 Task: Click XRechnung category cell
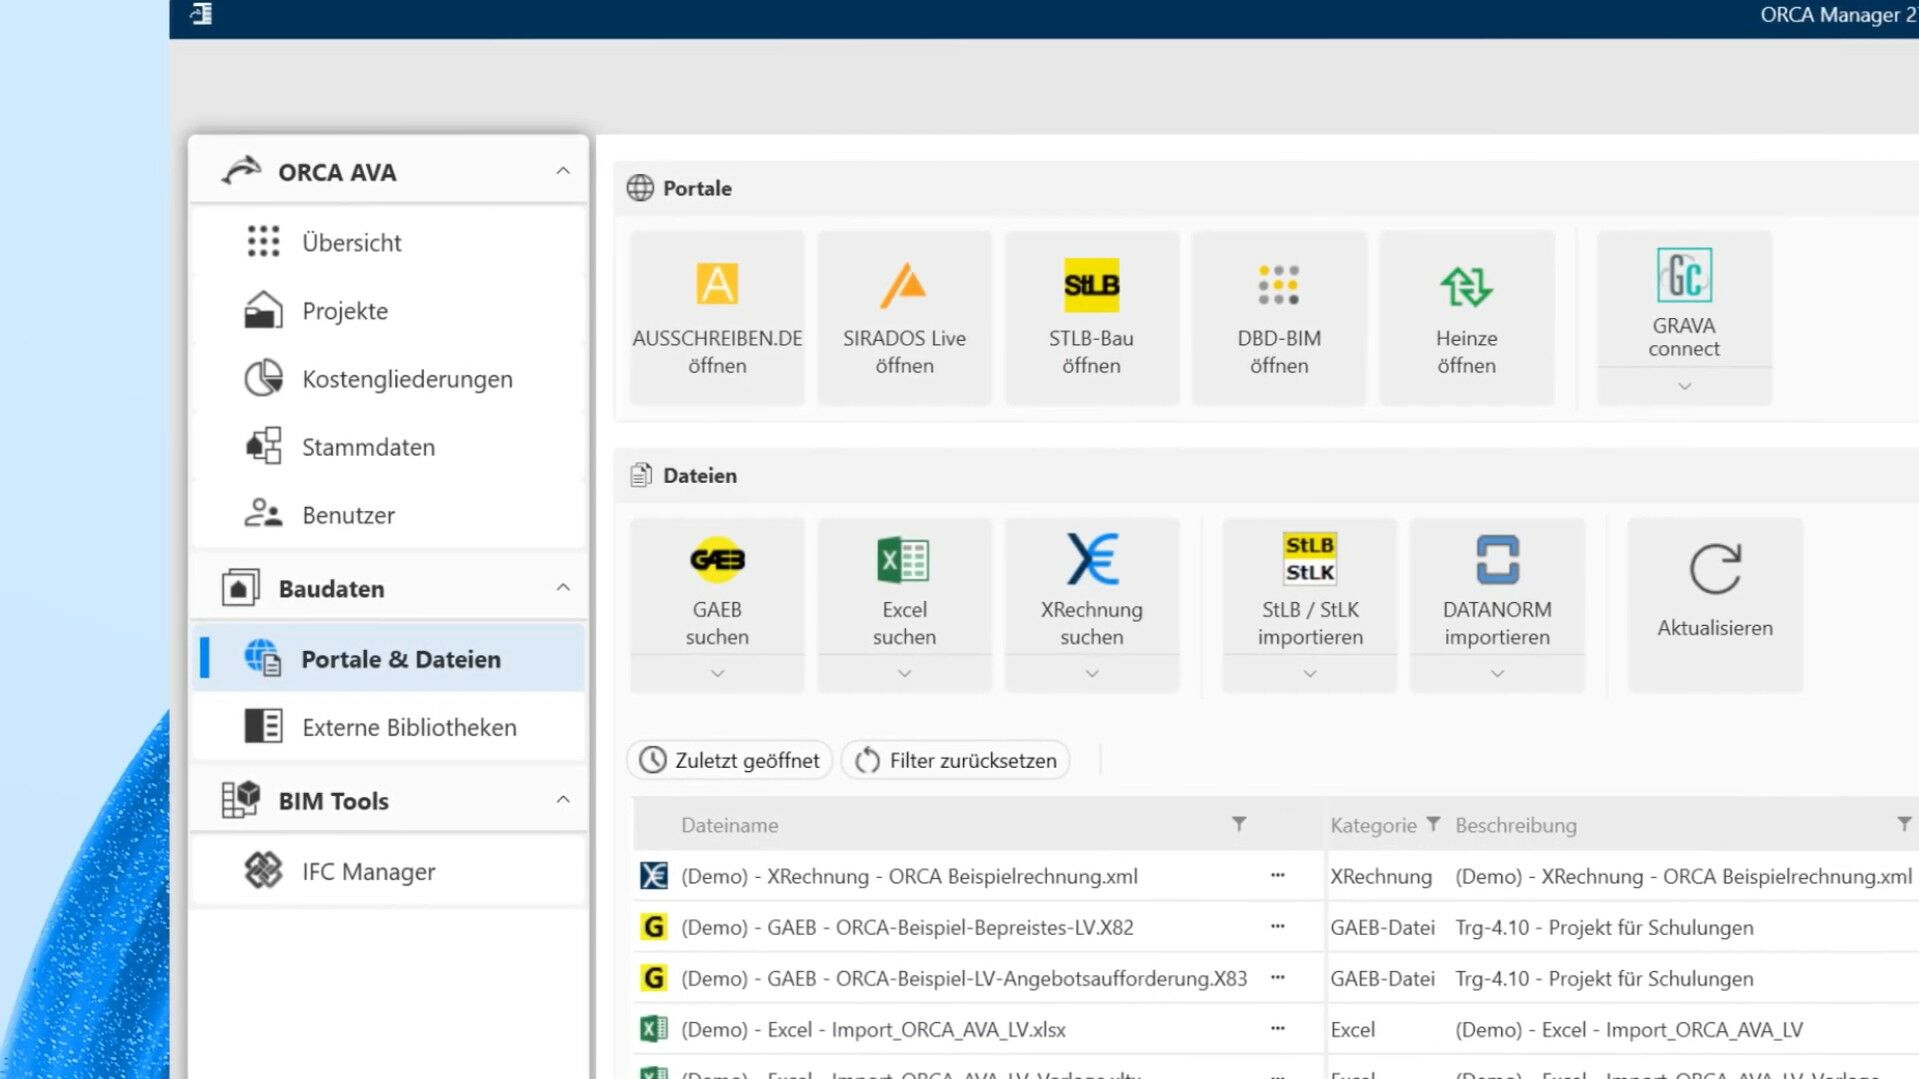coord(1381,876)
